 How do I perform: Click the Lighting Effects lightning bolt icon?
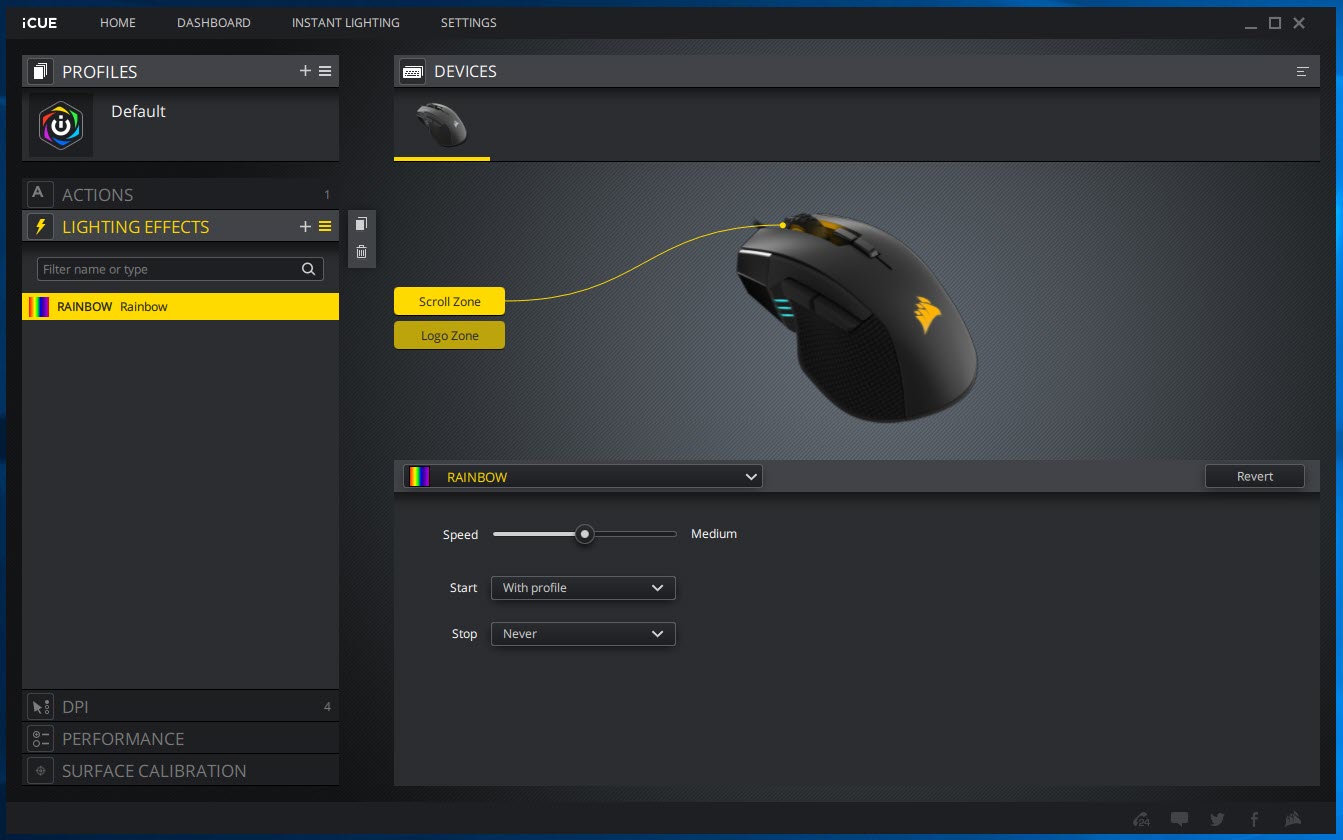(x=40, y=227)
